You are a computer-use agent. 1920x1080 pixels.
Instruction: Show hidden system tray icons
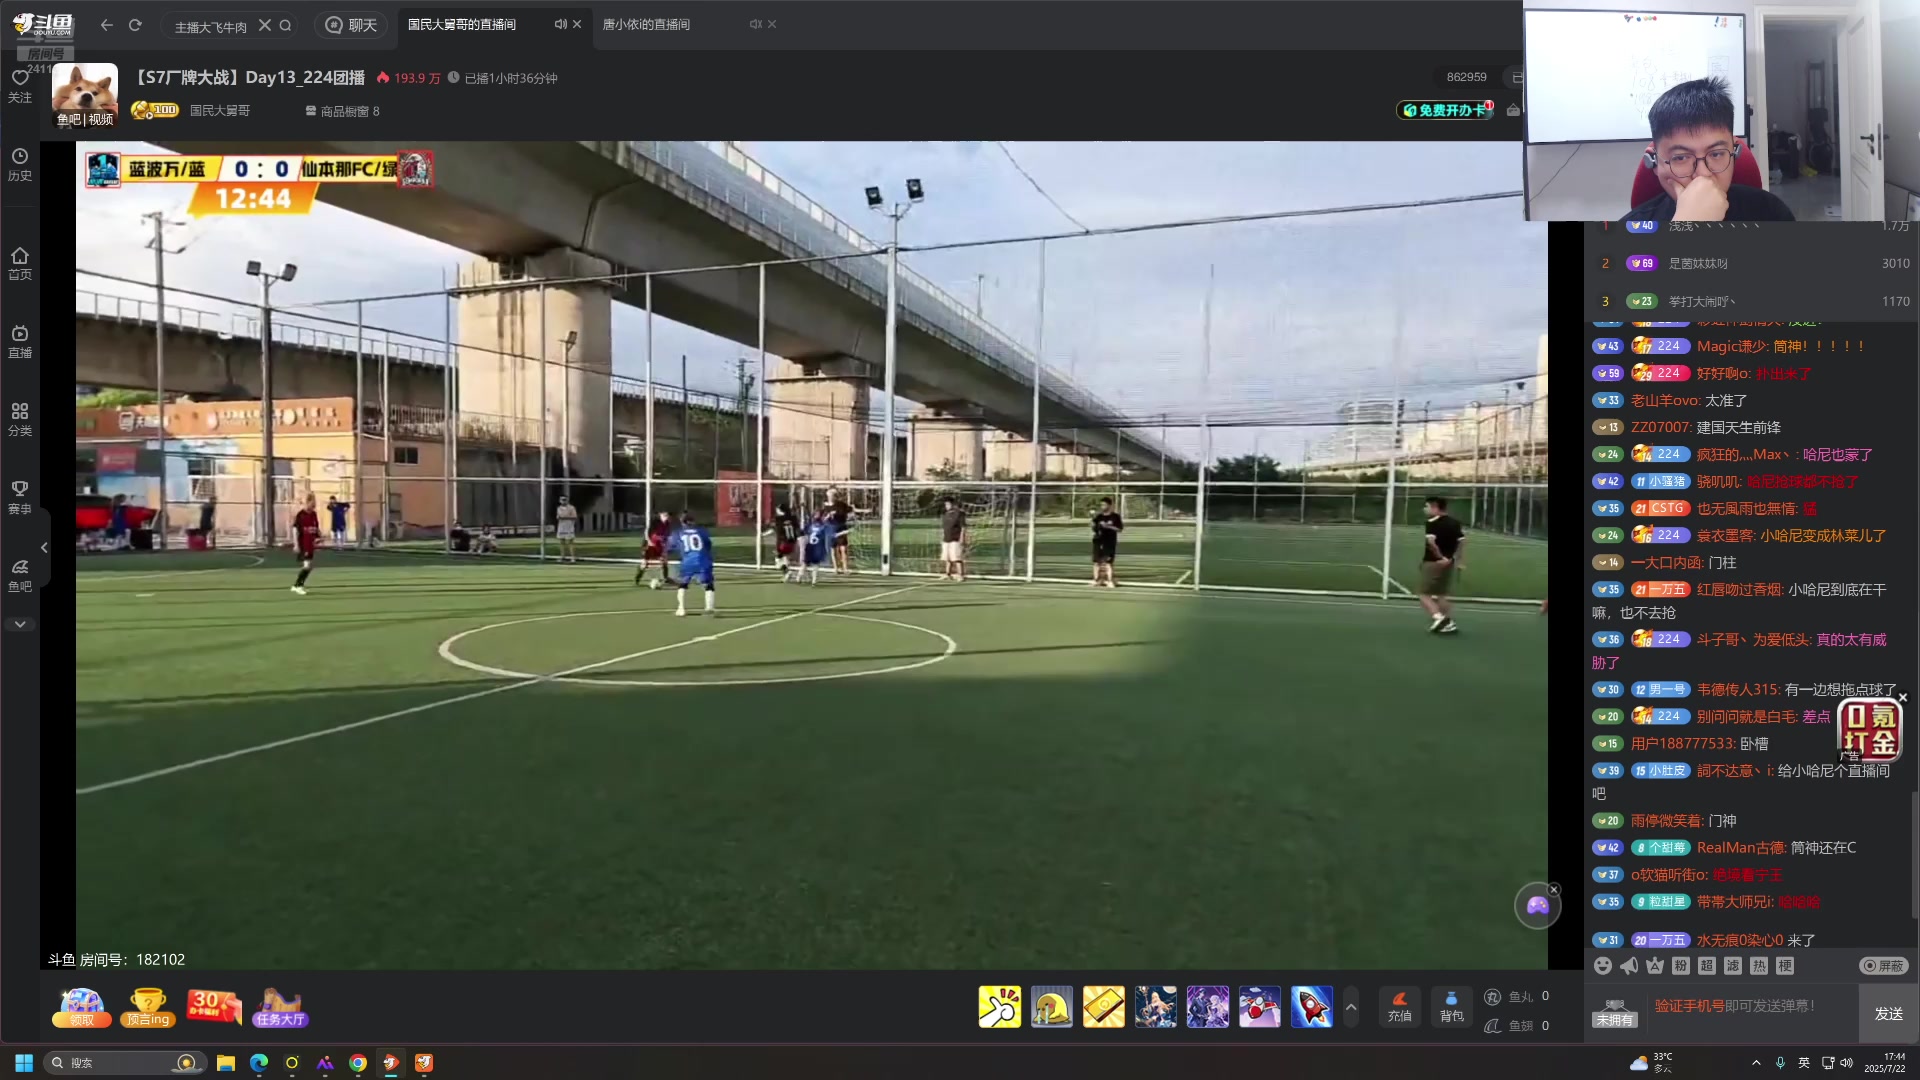click(1756, 1063)
